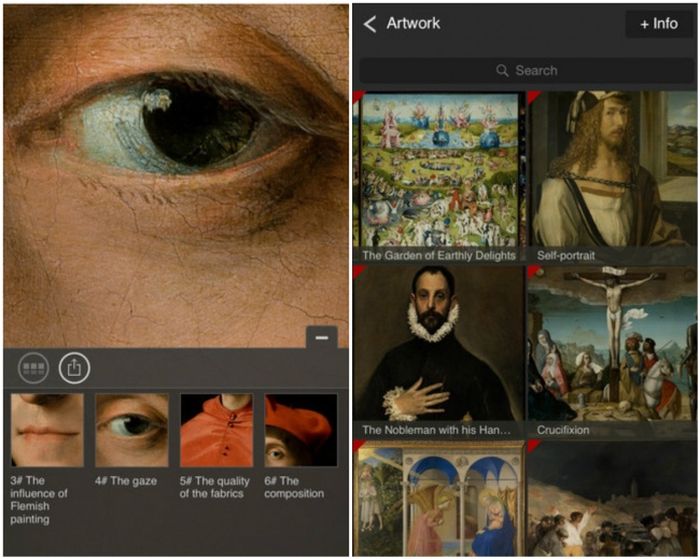
Task: Tap the share icon
Action: click(75, 368)
